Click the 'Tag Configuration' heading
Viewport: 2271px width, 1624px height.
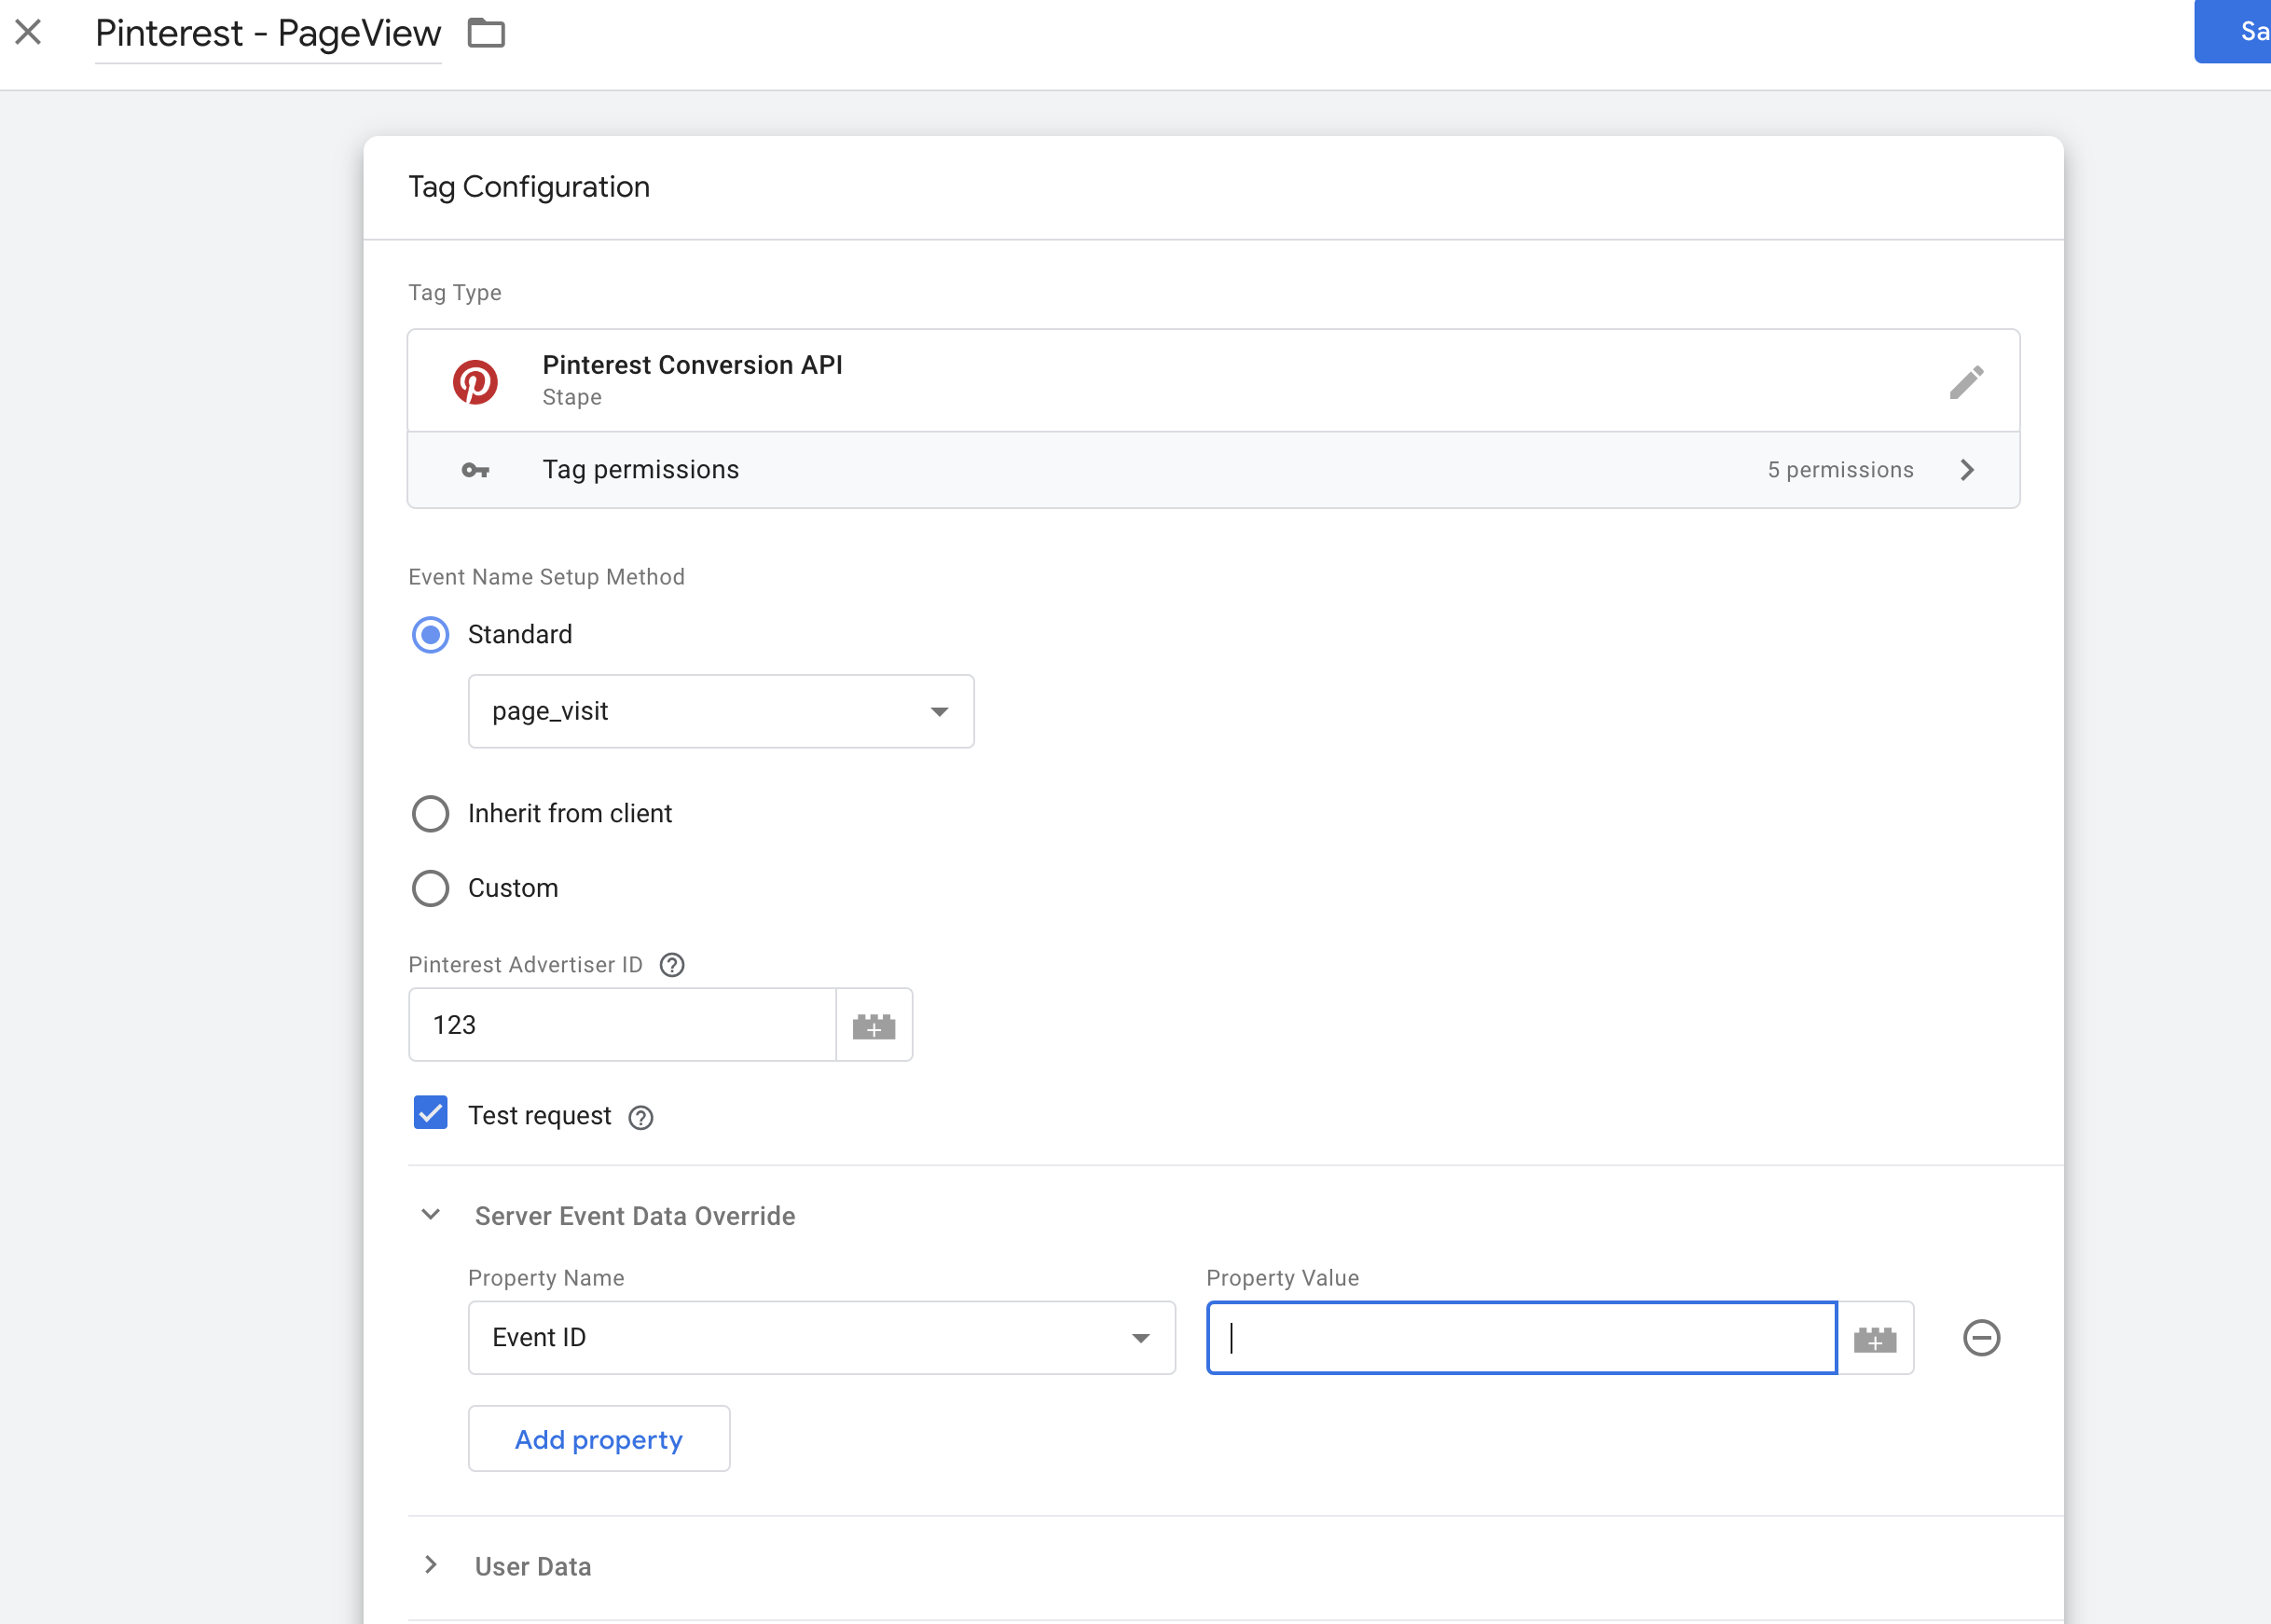pos(529,187)
